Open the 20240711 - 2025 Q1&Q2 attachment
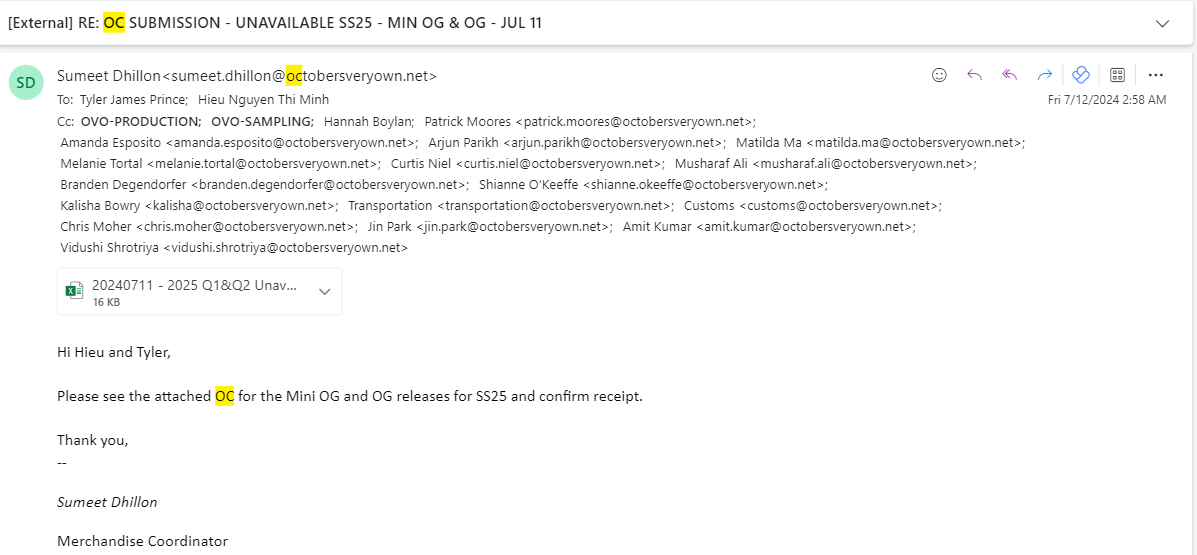Screen dimensions: 1197x555 coord(194,292)
